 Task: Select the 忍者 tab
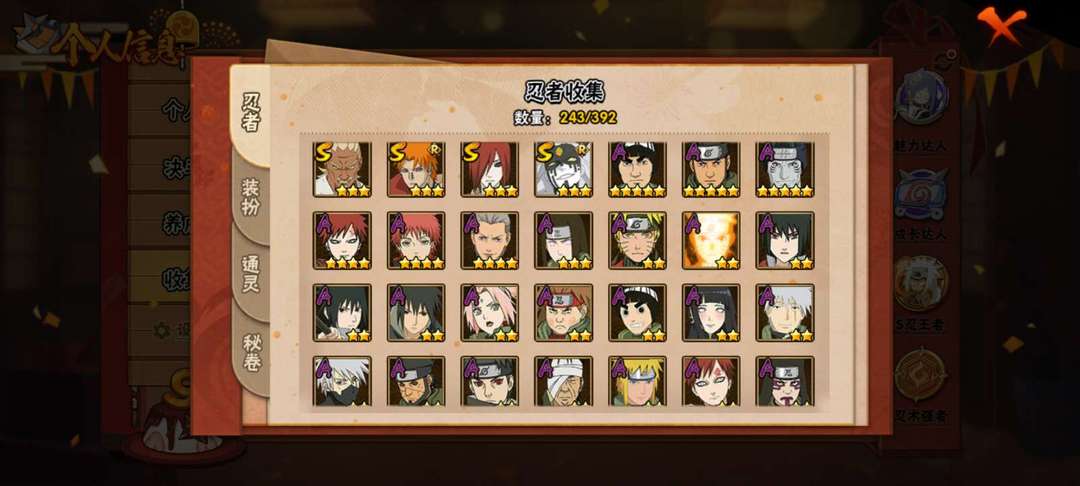[250, 114]
